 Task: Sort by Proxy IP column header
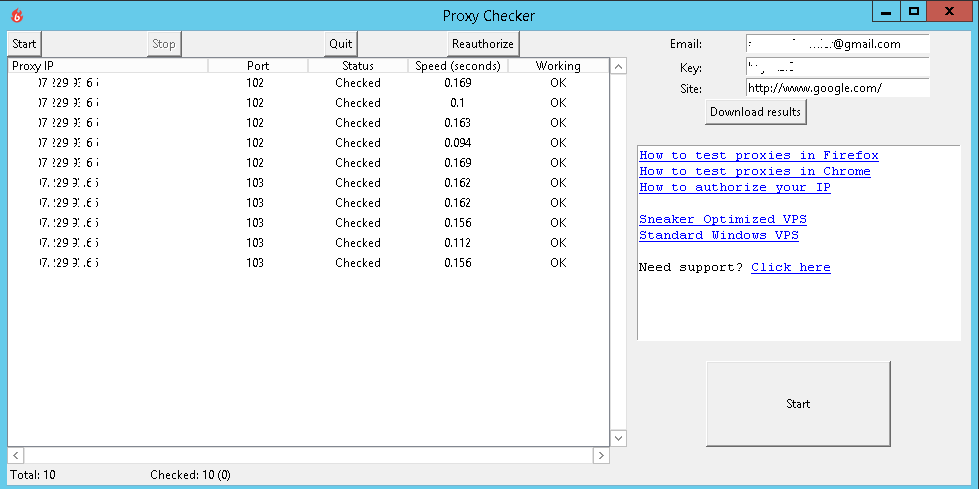[108, 66]
